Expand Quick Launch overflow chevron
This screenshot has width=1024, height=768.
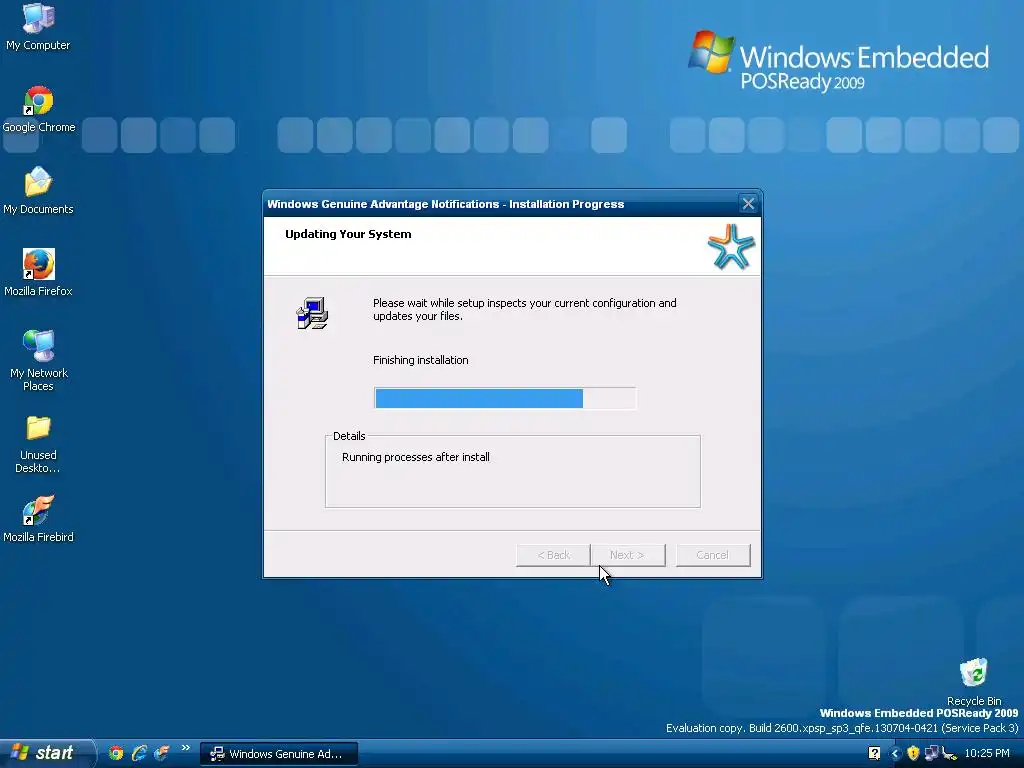pyautogui.click(x=185, y=748)
